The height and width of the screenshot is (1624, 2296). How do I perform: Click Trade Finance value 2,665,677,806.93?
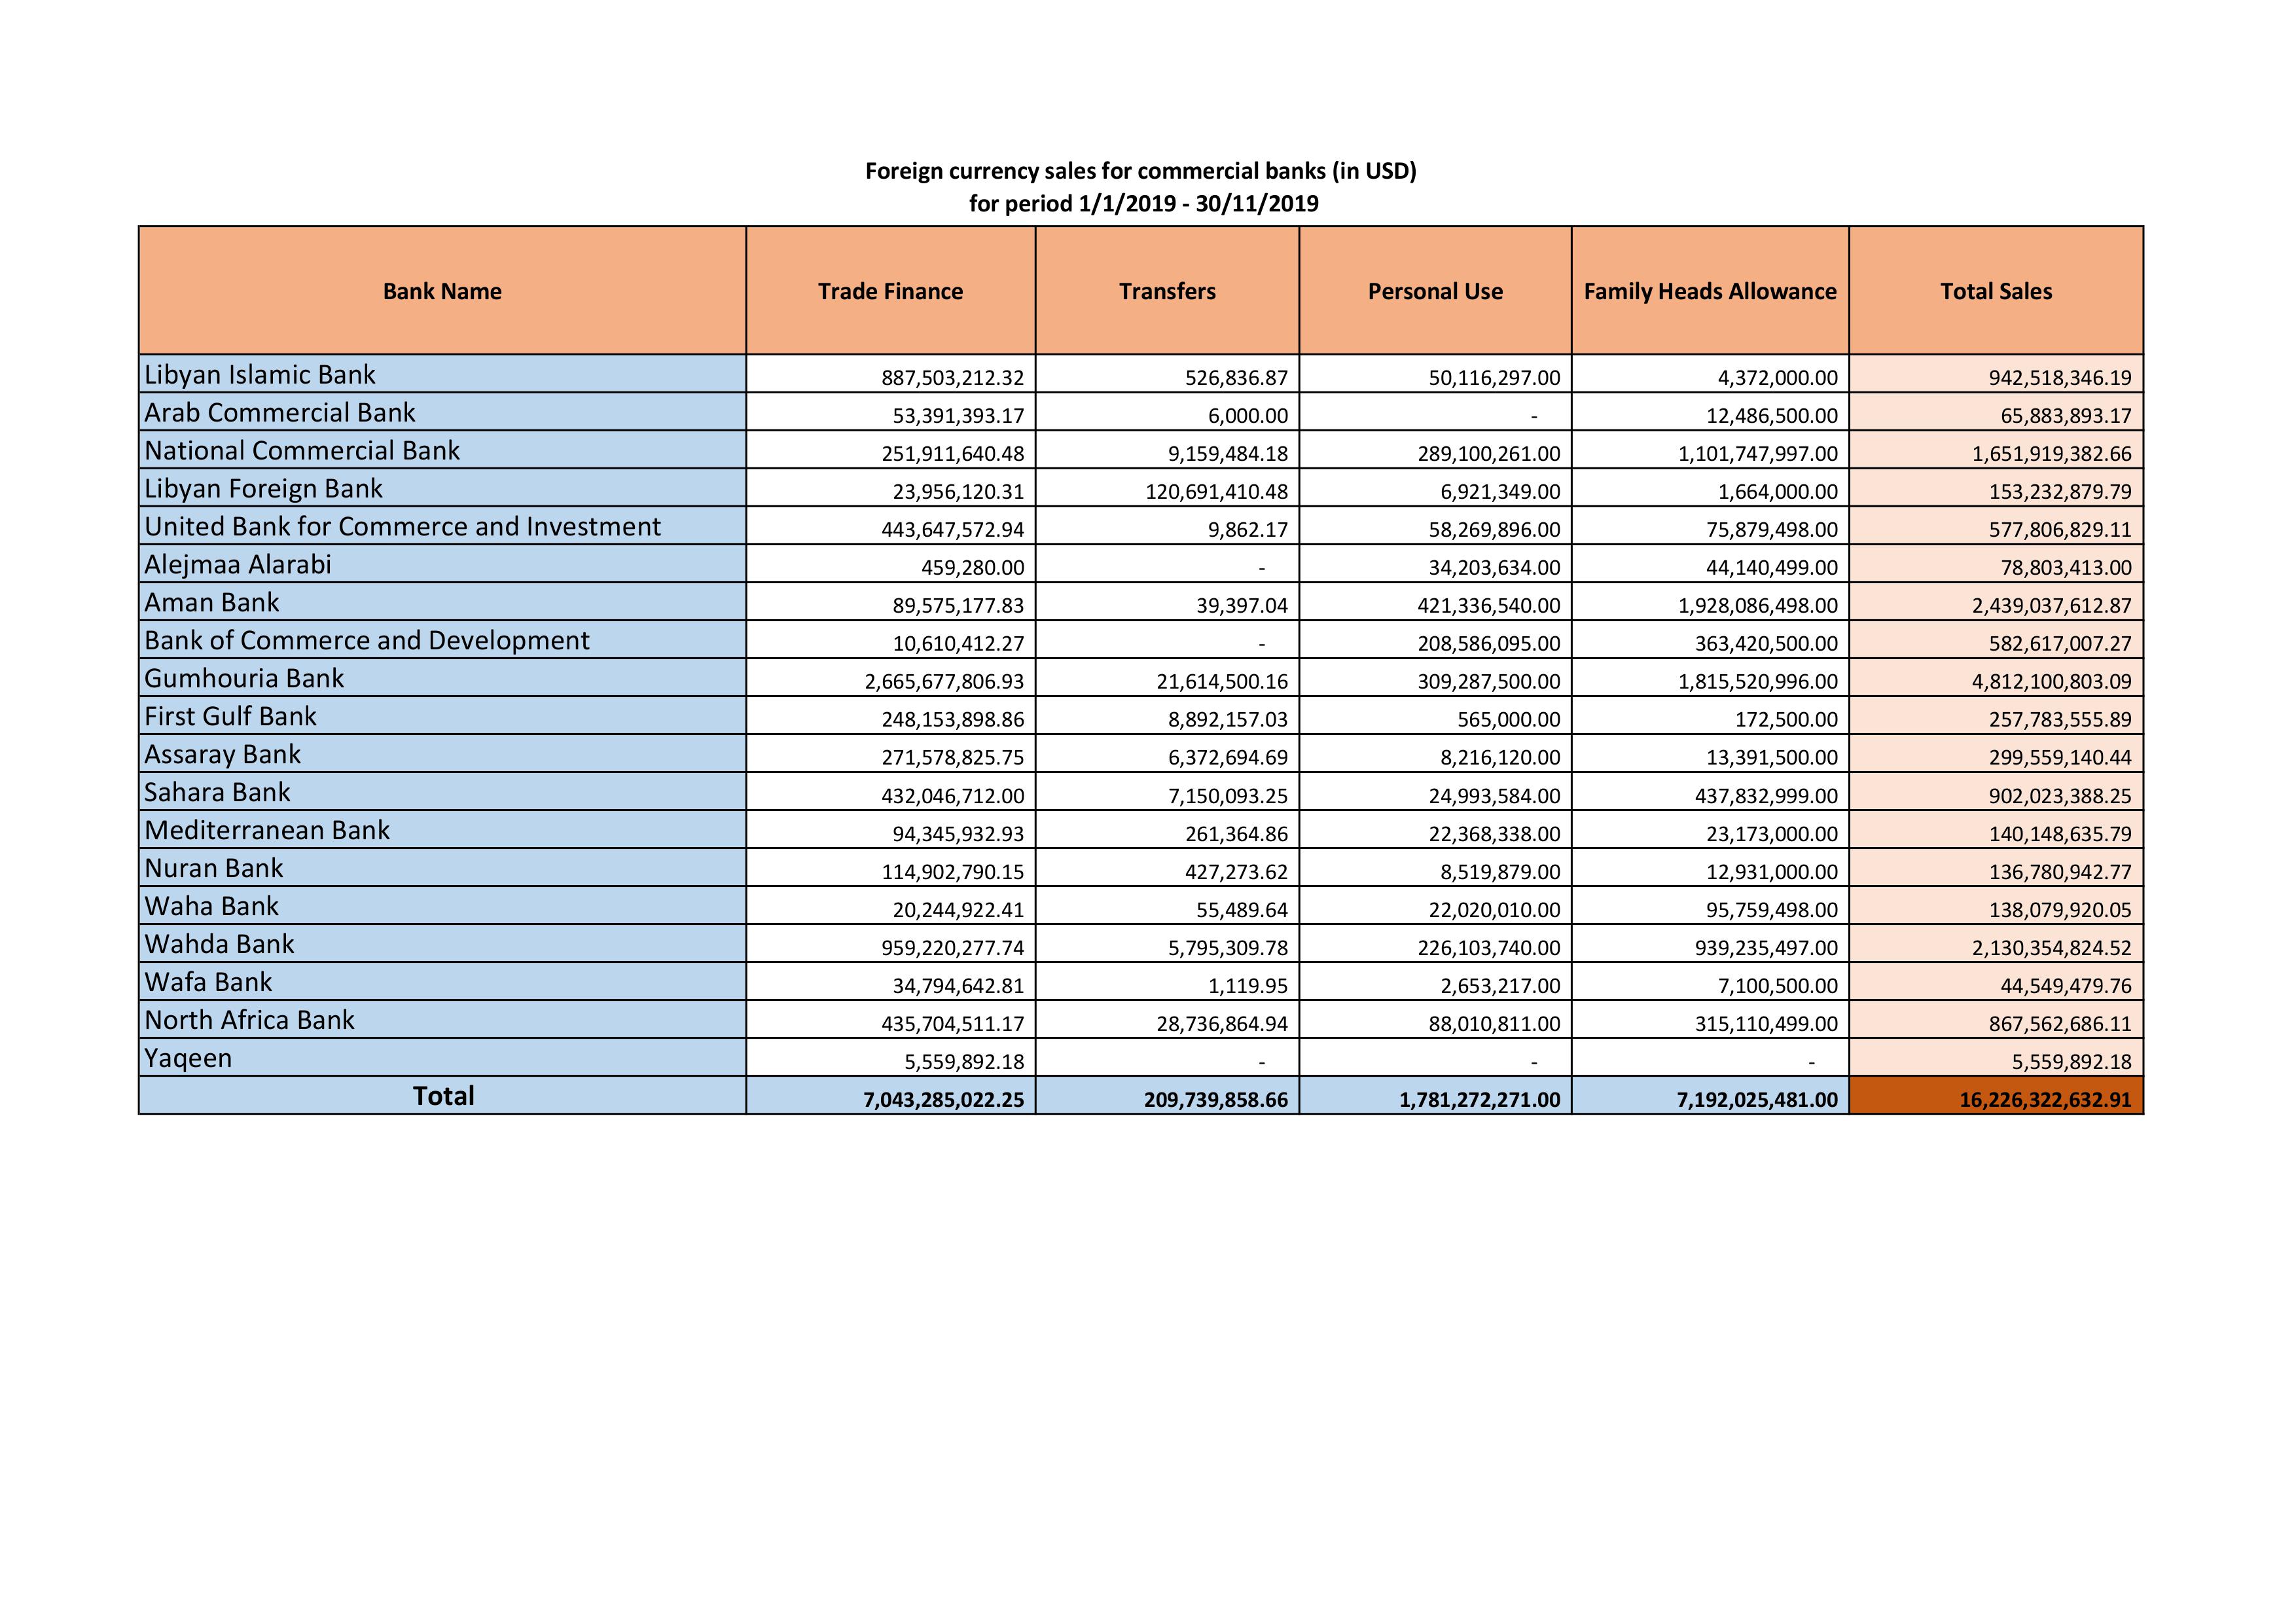tap(945, 682)
